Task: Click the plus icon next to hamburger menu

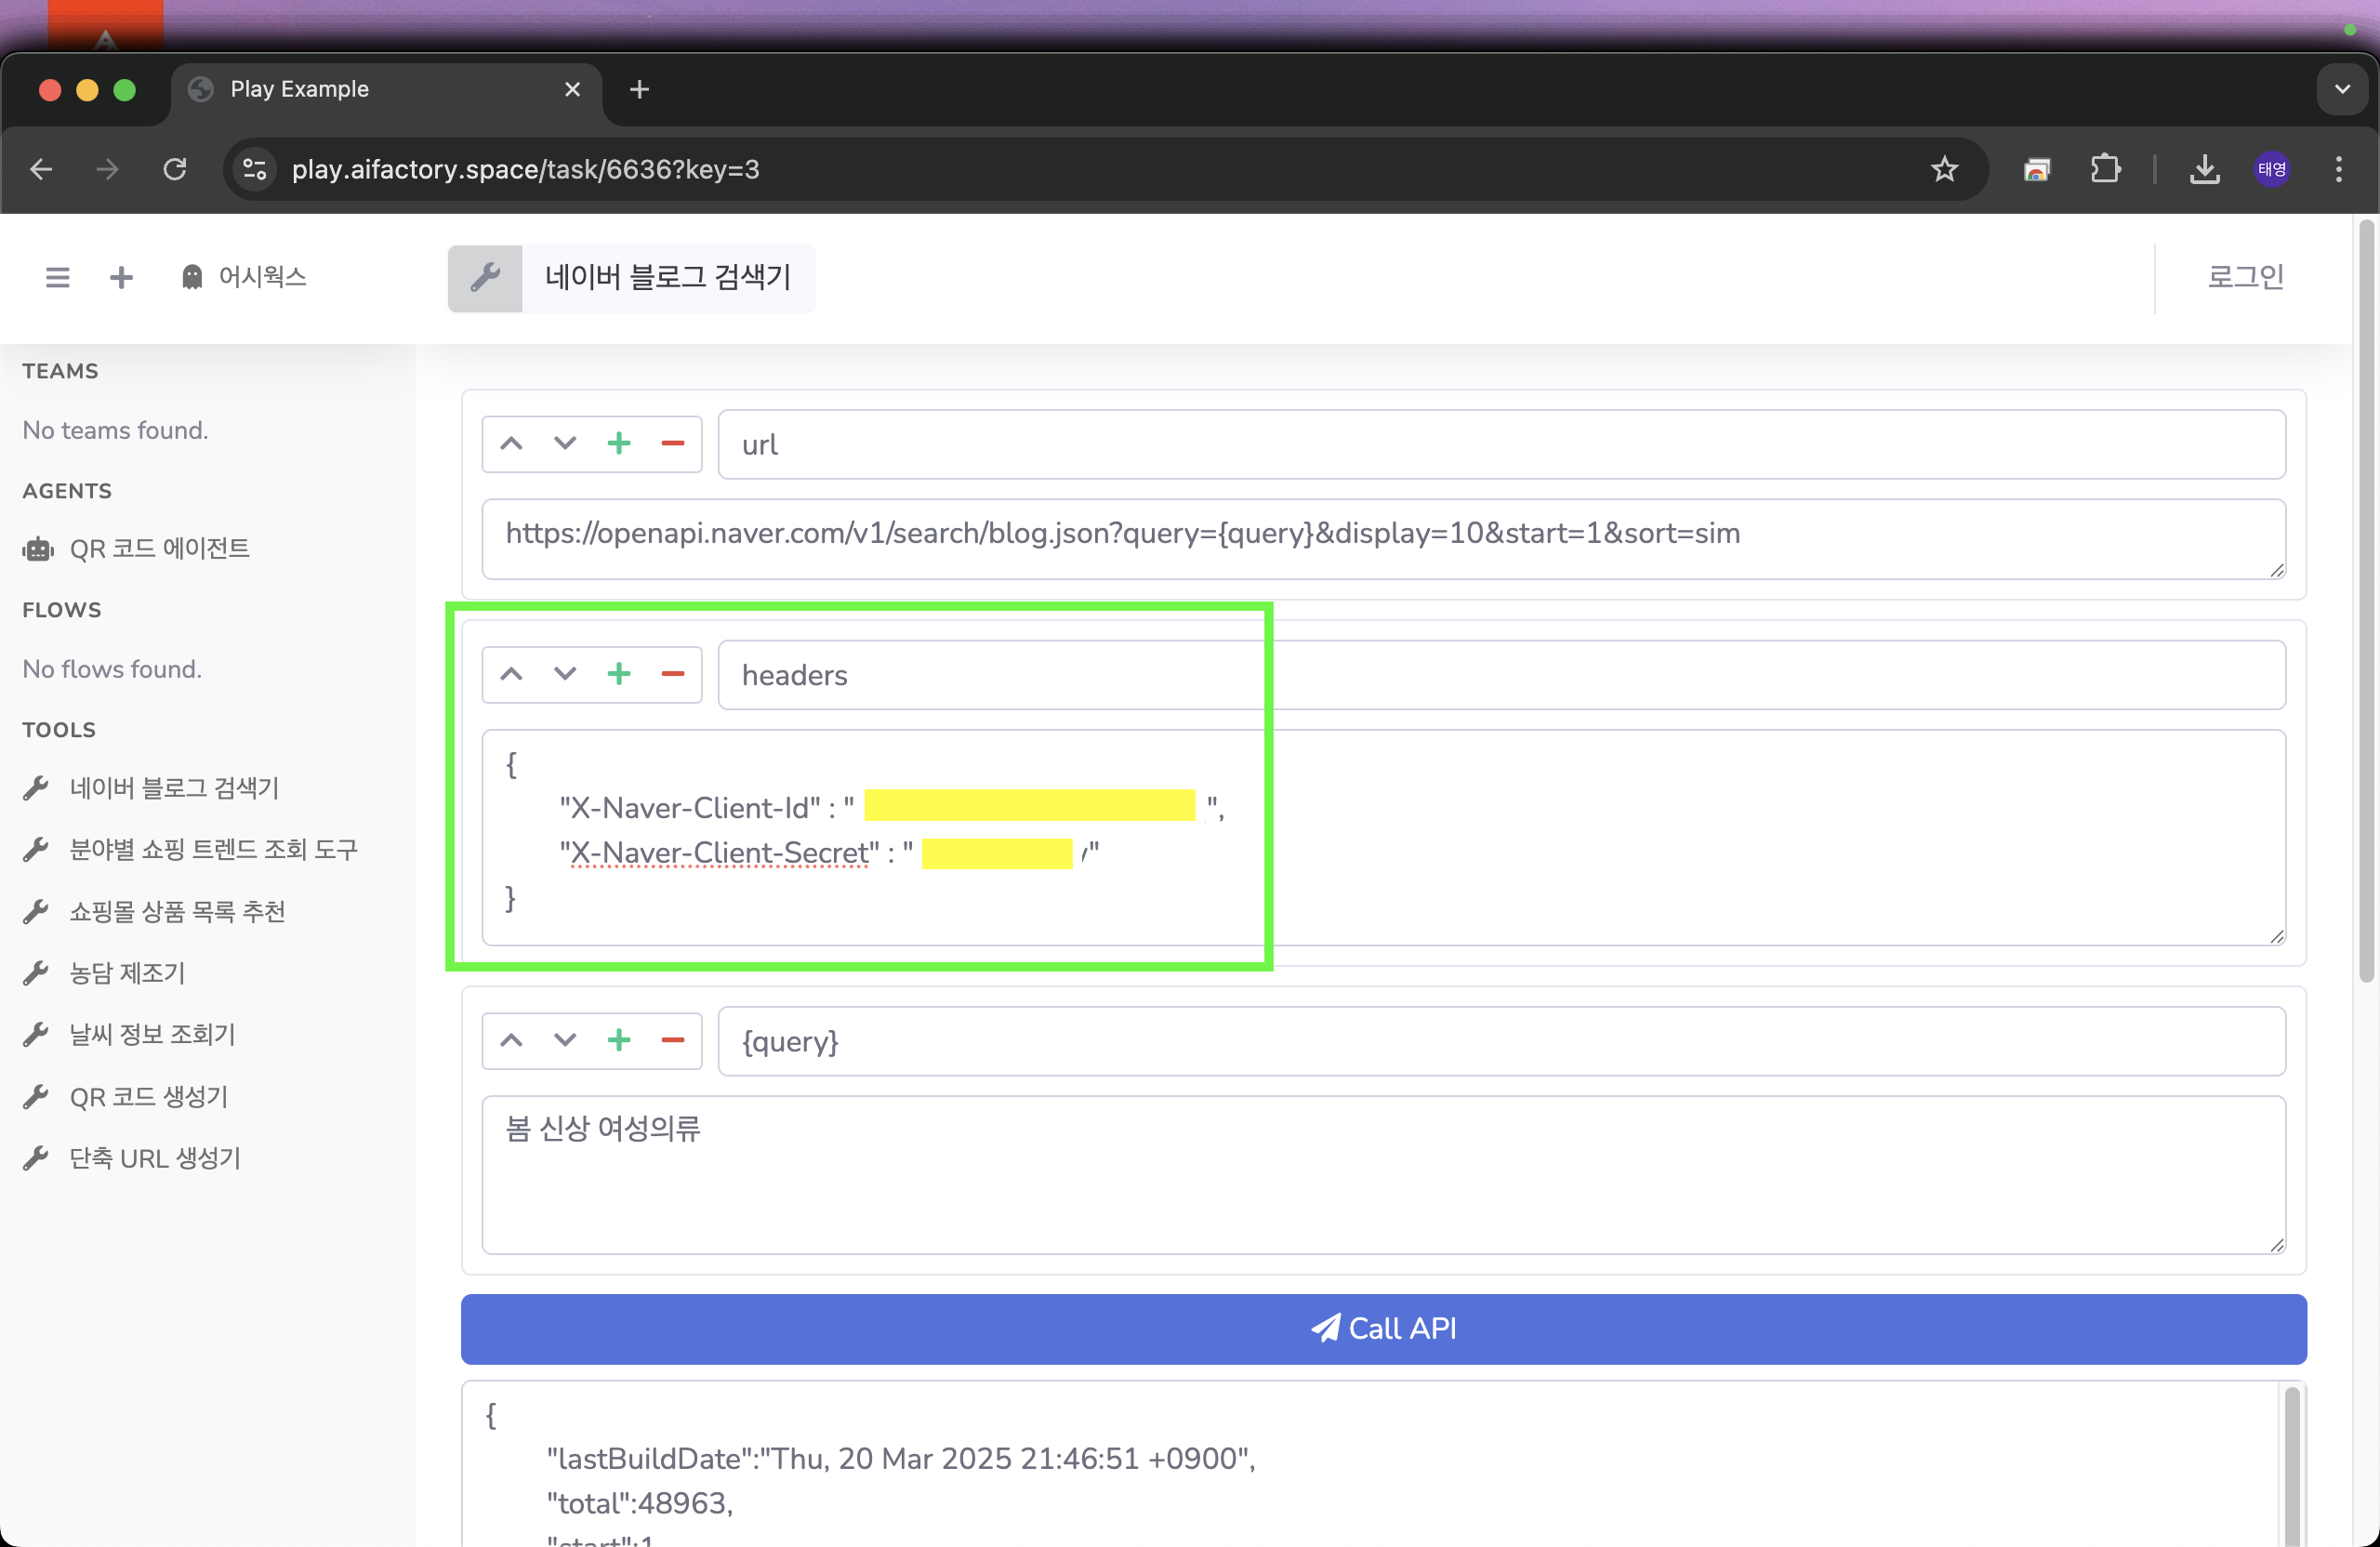Action: pos(121,277)
